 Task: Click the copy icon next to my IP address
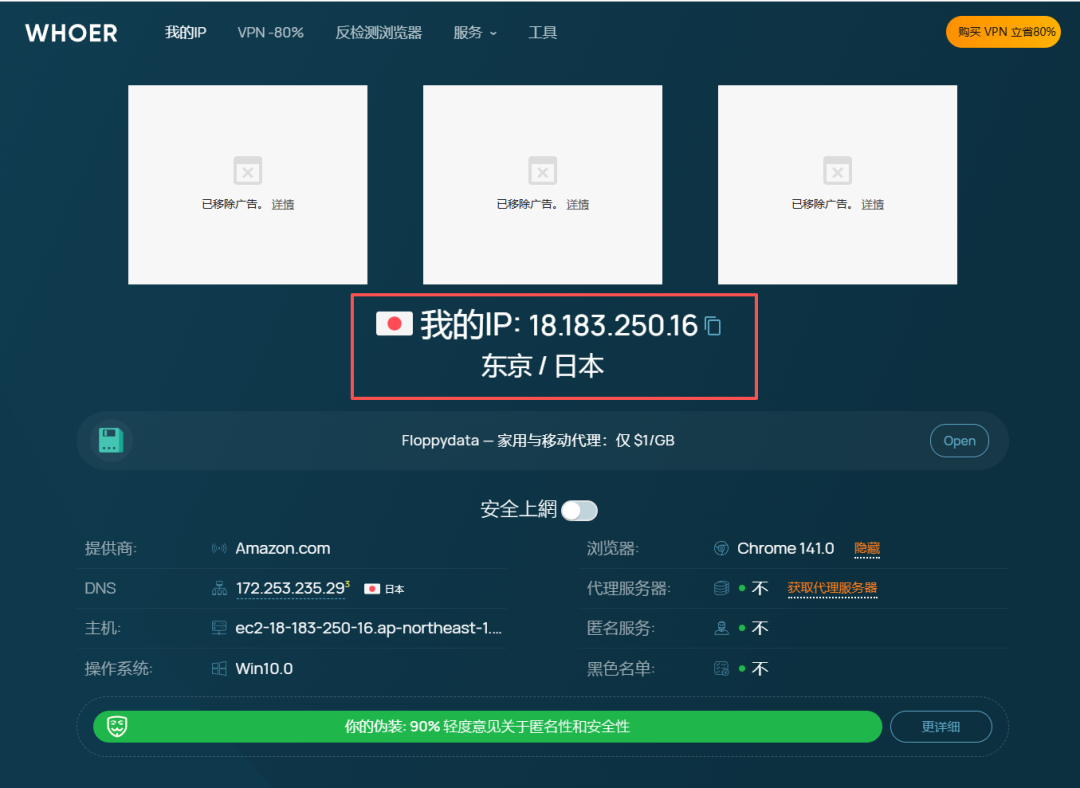tap(713, 323)
